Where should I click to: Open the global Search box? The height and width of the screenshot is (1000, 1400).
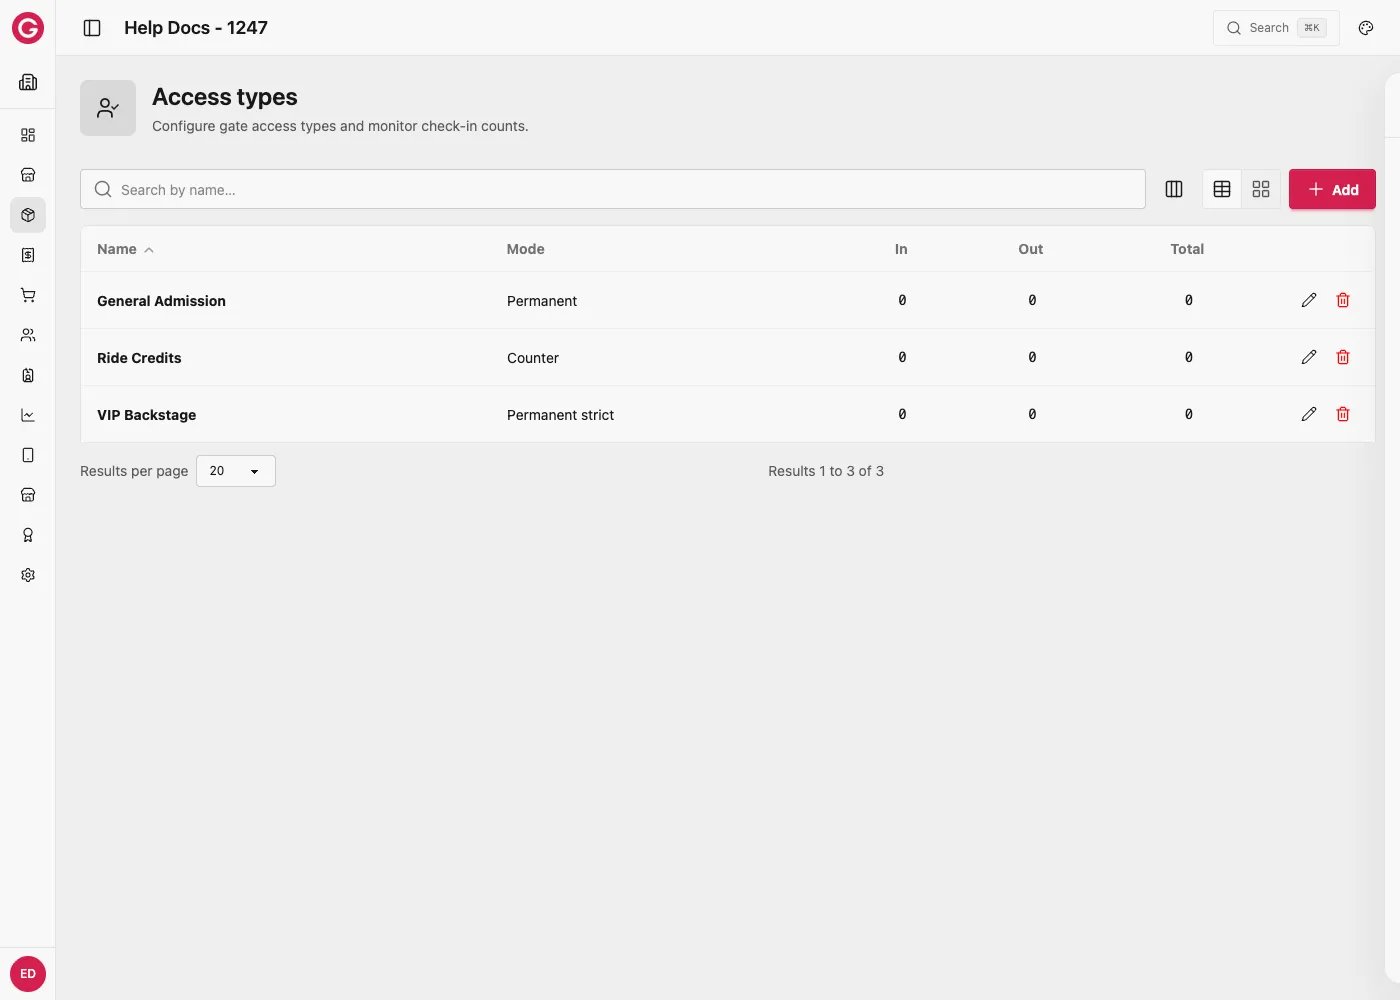point(1276,28)
